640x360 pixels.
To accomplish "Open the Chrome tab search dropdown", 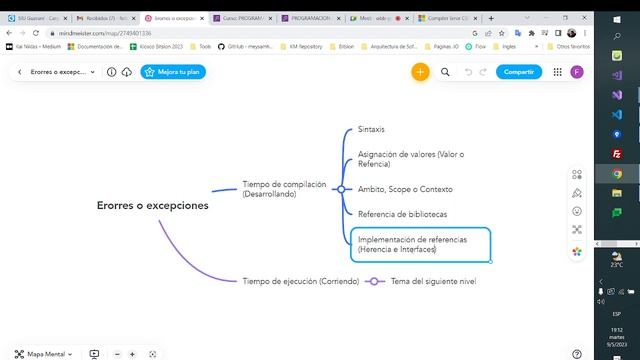I will 527,18.
